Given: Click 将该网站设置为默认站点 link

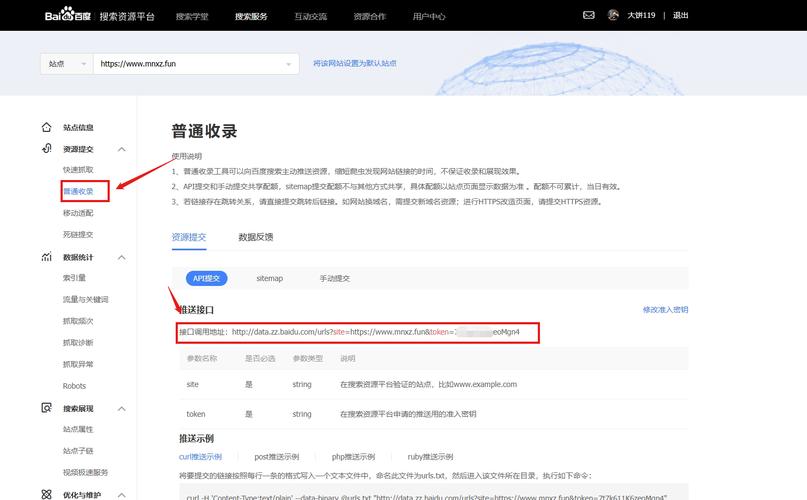Looking at the screenshot, I should pos(354,63).
